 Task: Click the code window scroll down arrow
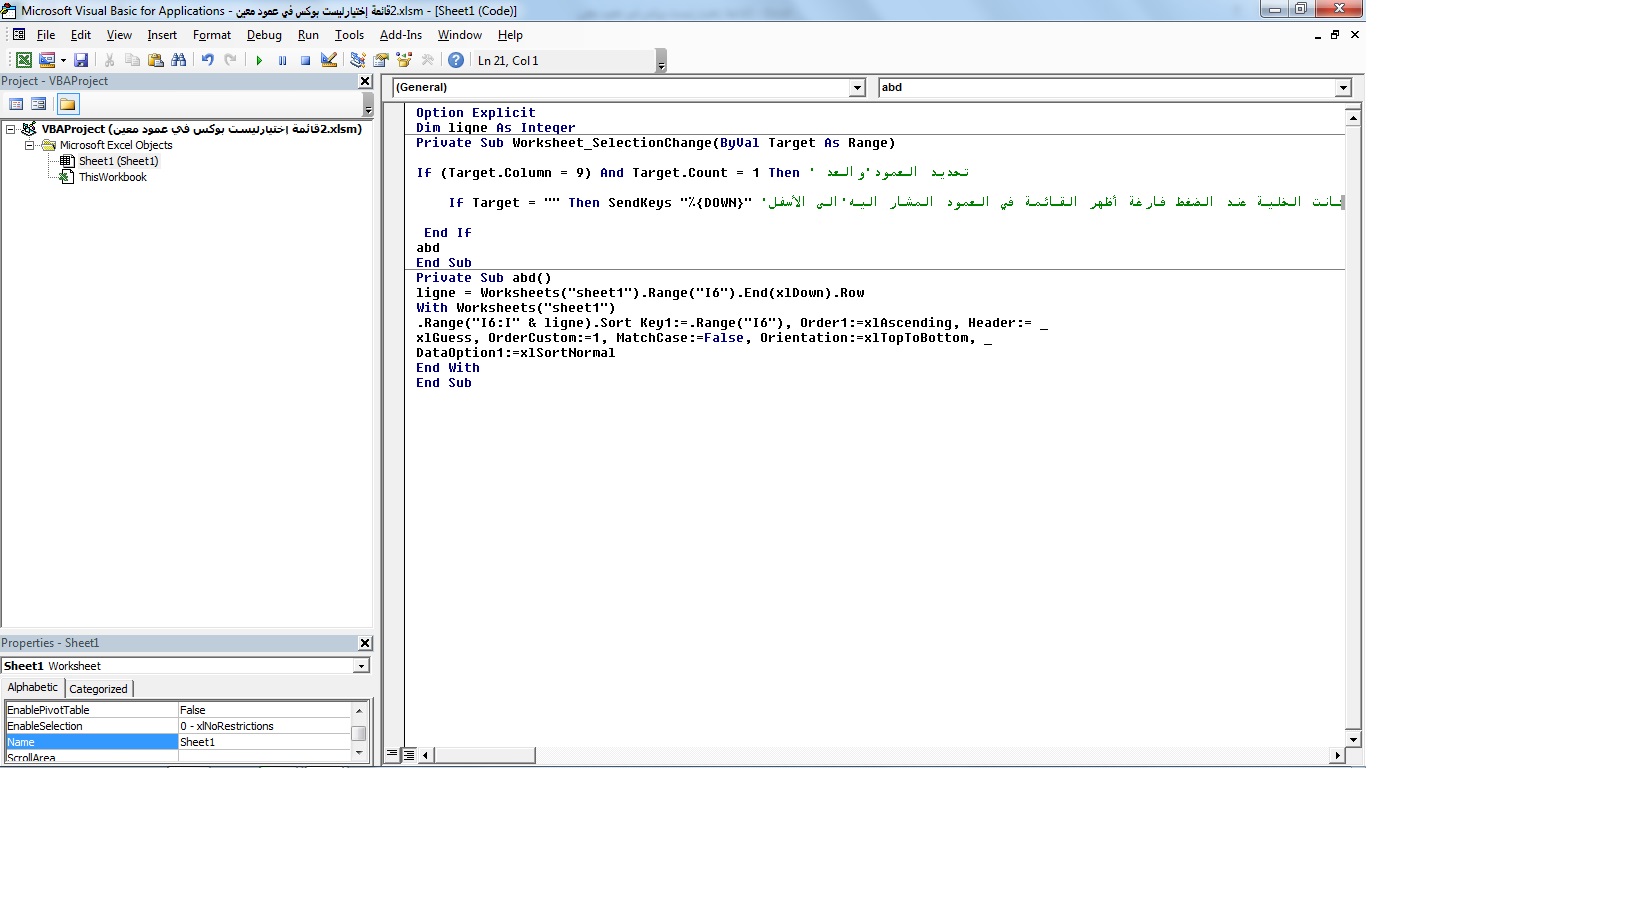click(x=1353, y=740)
